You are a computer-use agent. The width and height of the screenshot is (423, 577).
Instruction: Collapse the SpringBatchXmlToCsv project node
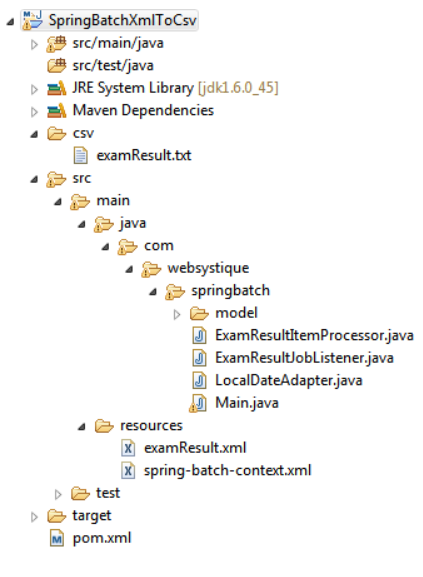pos(11,22)
